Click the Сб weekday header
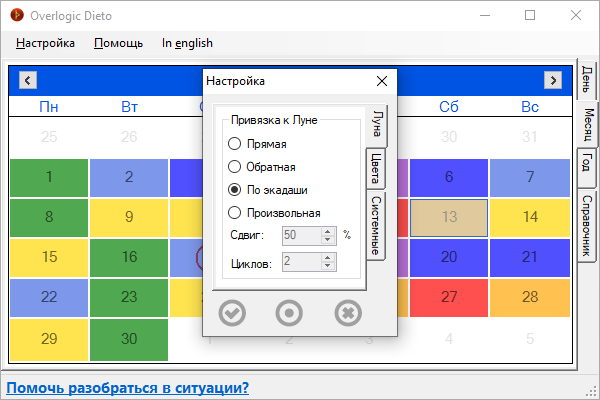The image size is (600, 400). (449, 107)
